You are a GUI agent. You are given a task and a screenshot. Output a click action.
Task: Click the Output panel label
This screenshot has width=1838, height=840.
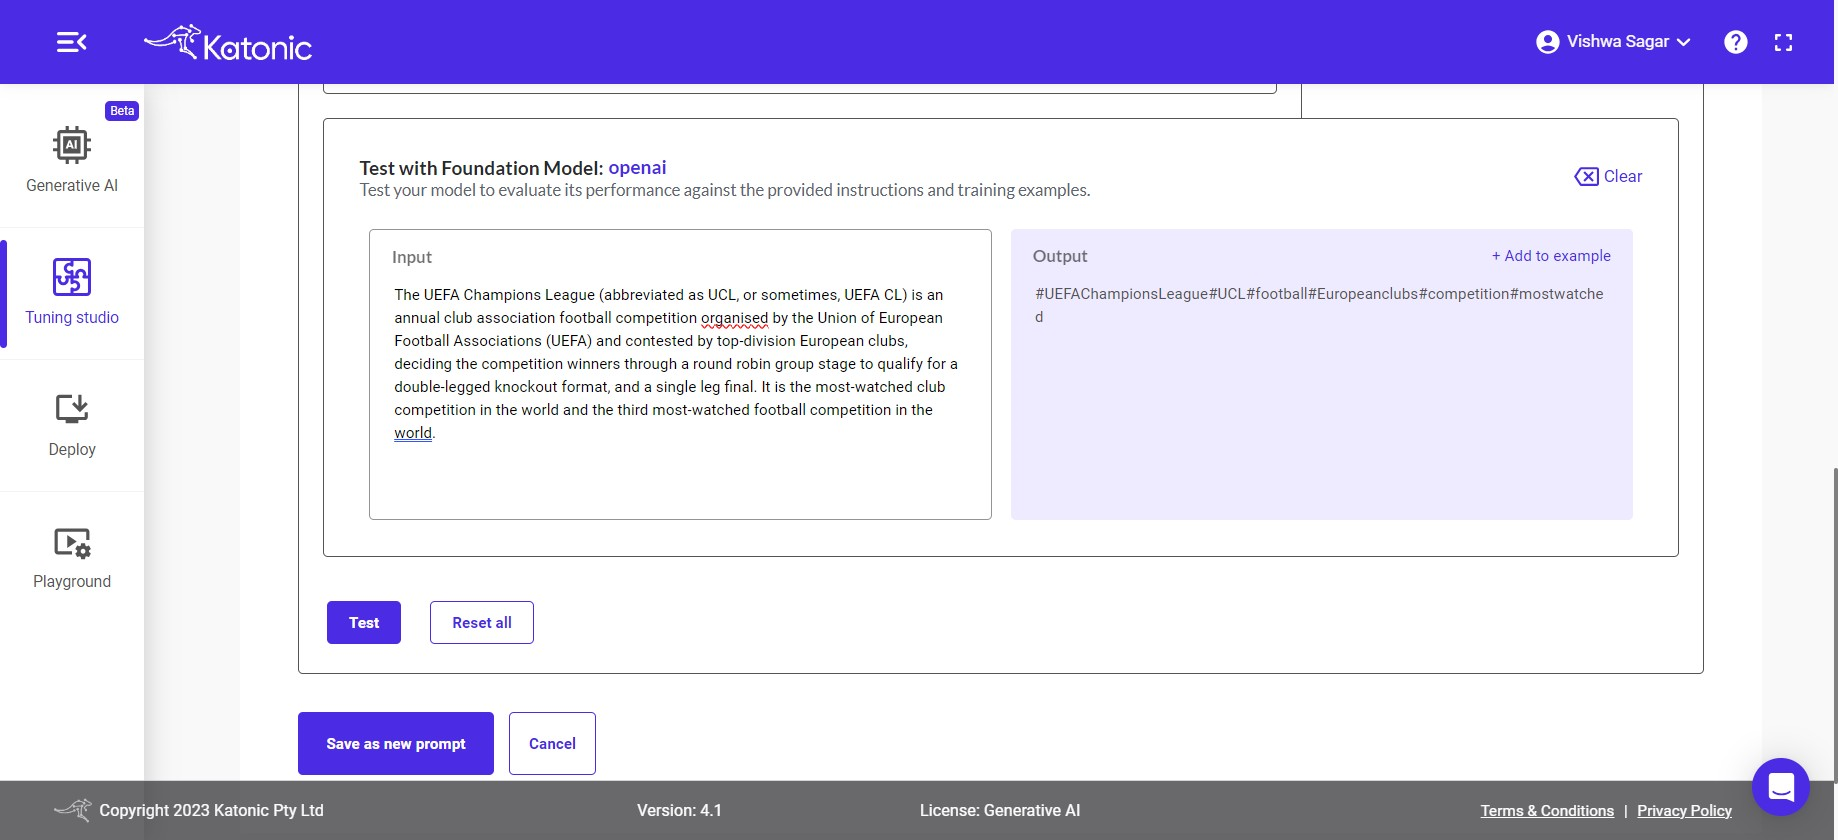point(1060,256)
